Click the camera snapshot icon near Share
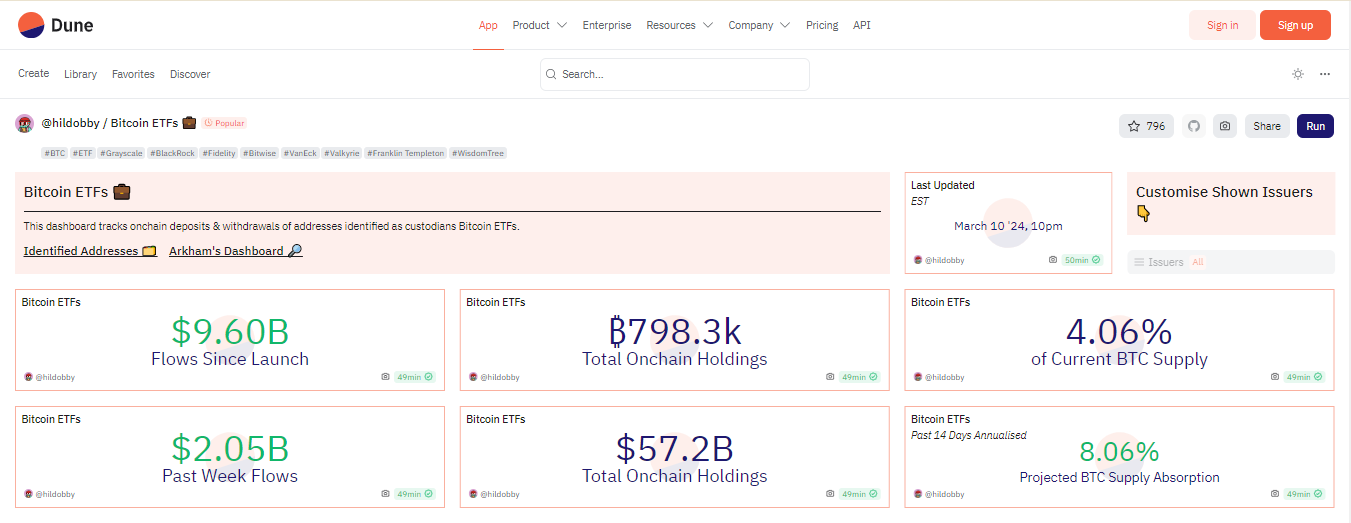This screenshot has height=523, width=1351. [x=1225, y=126]
